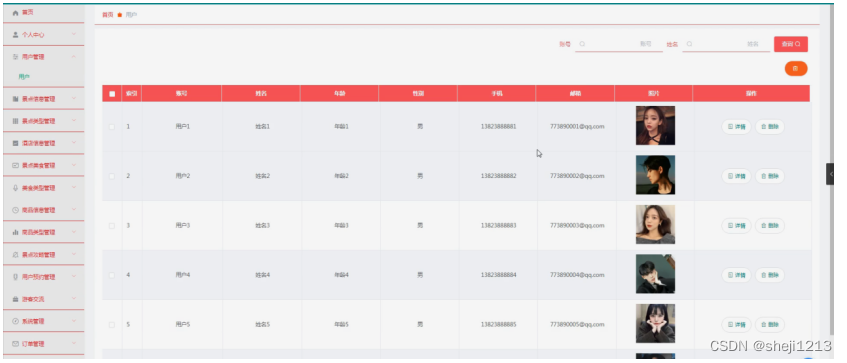Click the dark collapse handle at right edge
This screenshot has height=363, width=847.
(830, 174)
